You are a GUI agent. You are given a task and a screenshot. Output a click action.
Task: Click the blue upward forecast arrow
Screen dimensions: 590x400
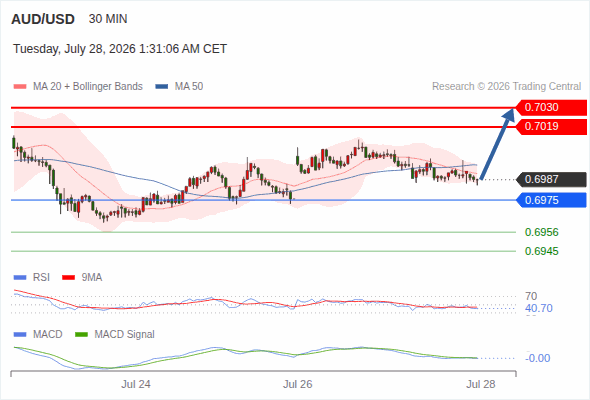tap(497, 144)
